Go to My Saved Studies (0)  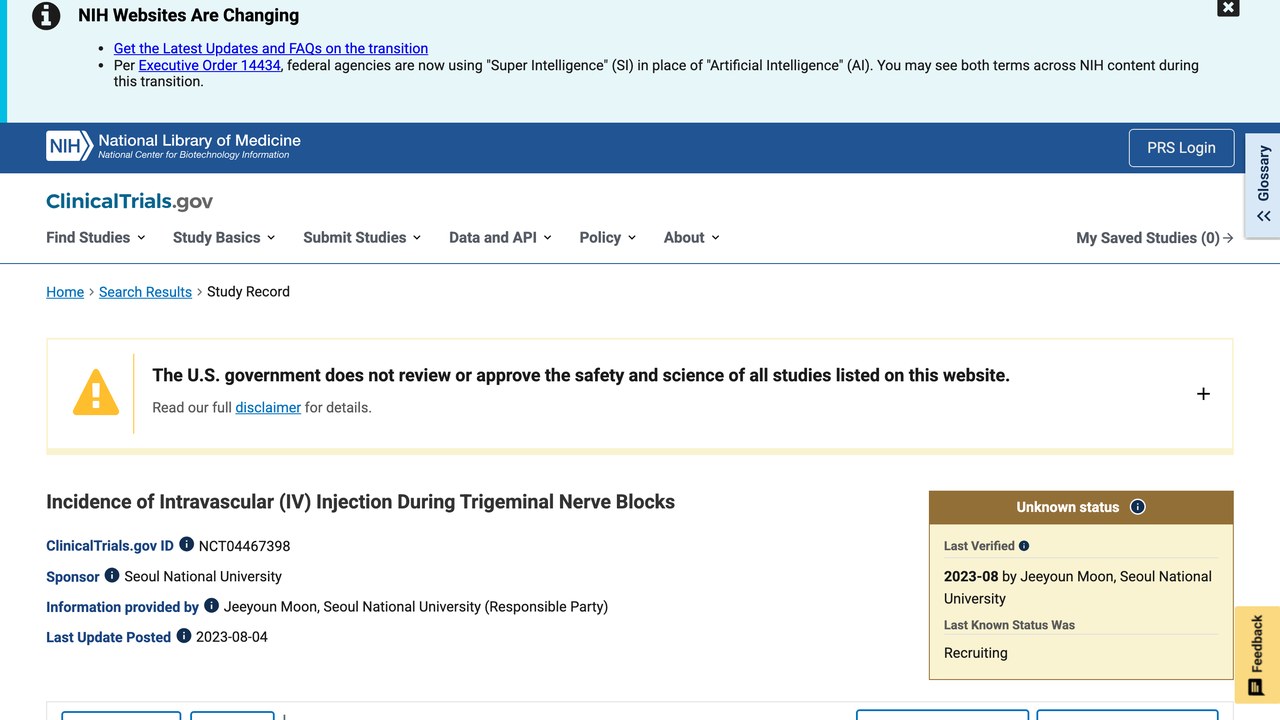(1155, 238)
